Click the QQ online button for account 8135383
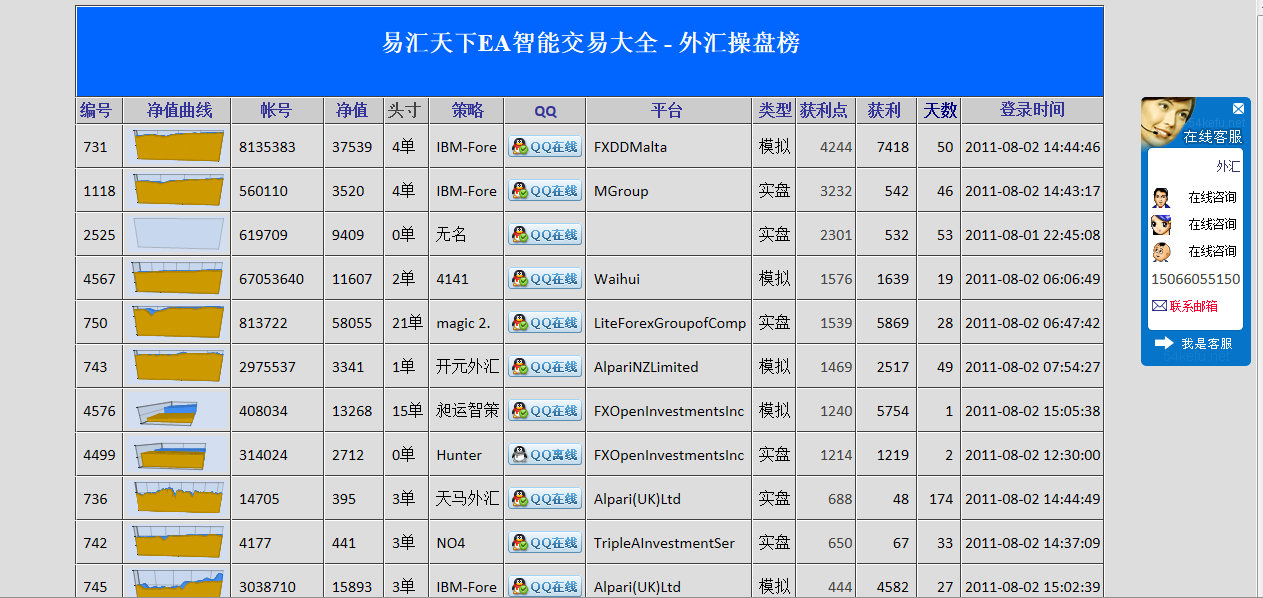 [x=545, y=147]
